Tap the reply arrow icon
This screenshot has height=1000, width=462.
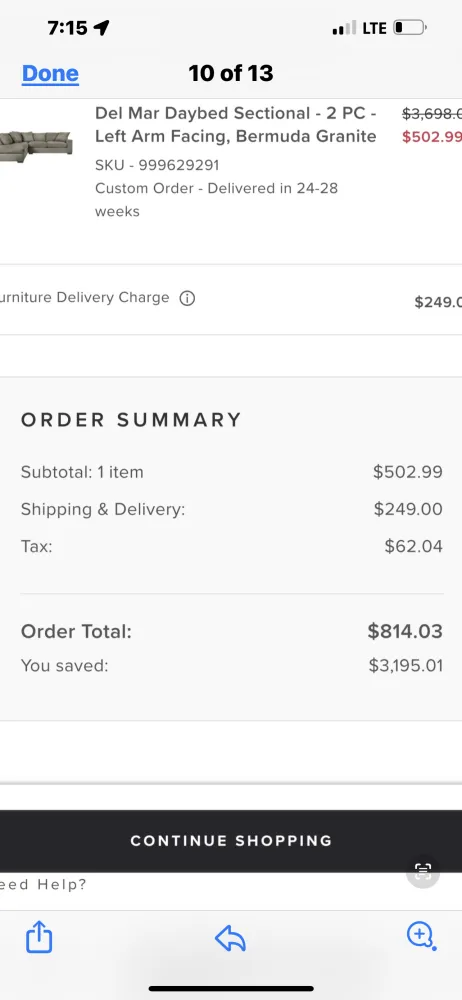[x=230, y=939]
